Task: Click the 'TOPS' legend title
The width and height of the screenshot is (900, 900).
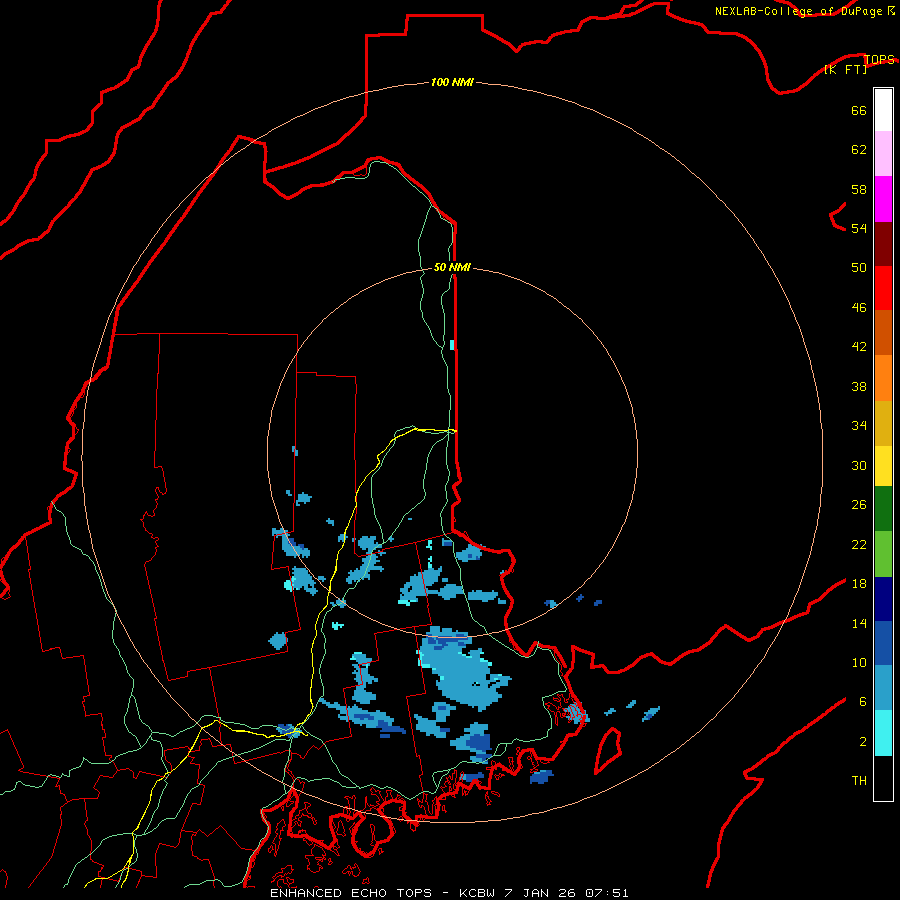Action: click(x=879, y=59)
